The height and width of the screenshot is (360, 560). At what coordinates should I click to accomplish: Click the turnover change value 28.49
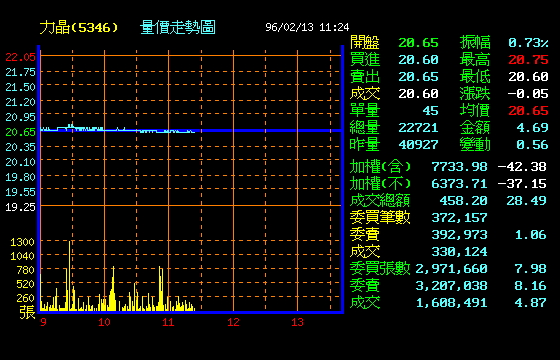pos(526,200)
